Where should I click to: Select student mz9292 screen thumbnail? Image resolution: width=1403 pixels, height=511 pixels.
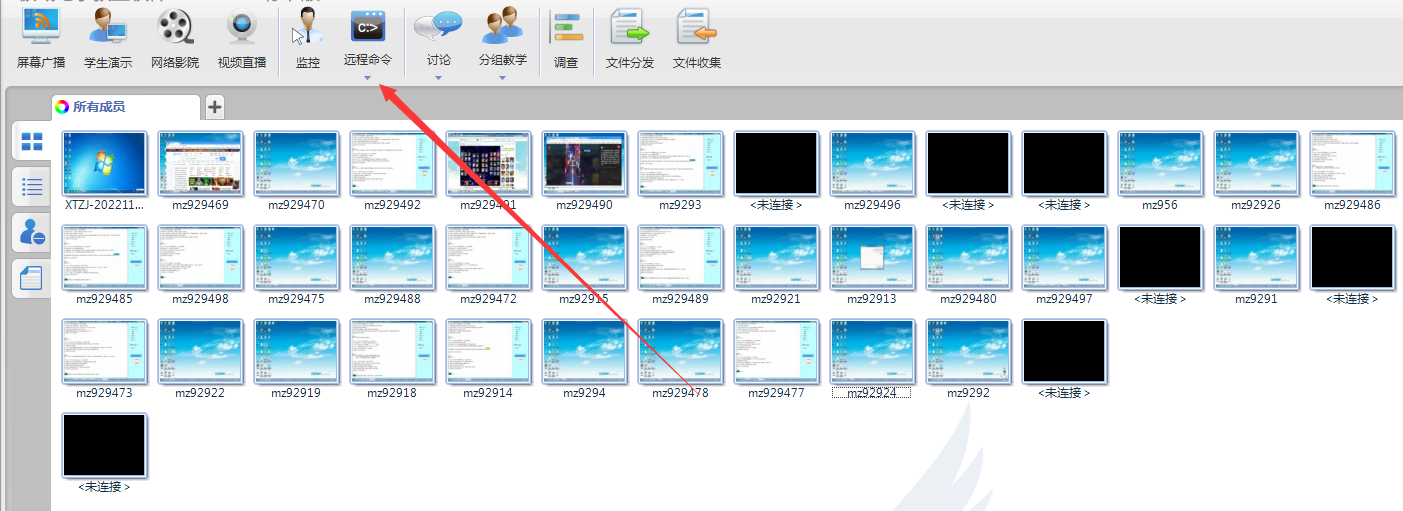[x=969, y=351]
